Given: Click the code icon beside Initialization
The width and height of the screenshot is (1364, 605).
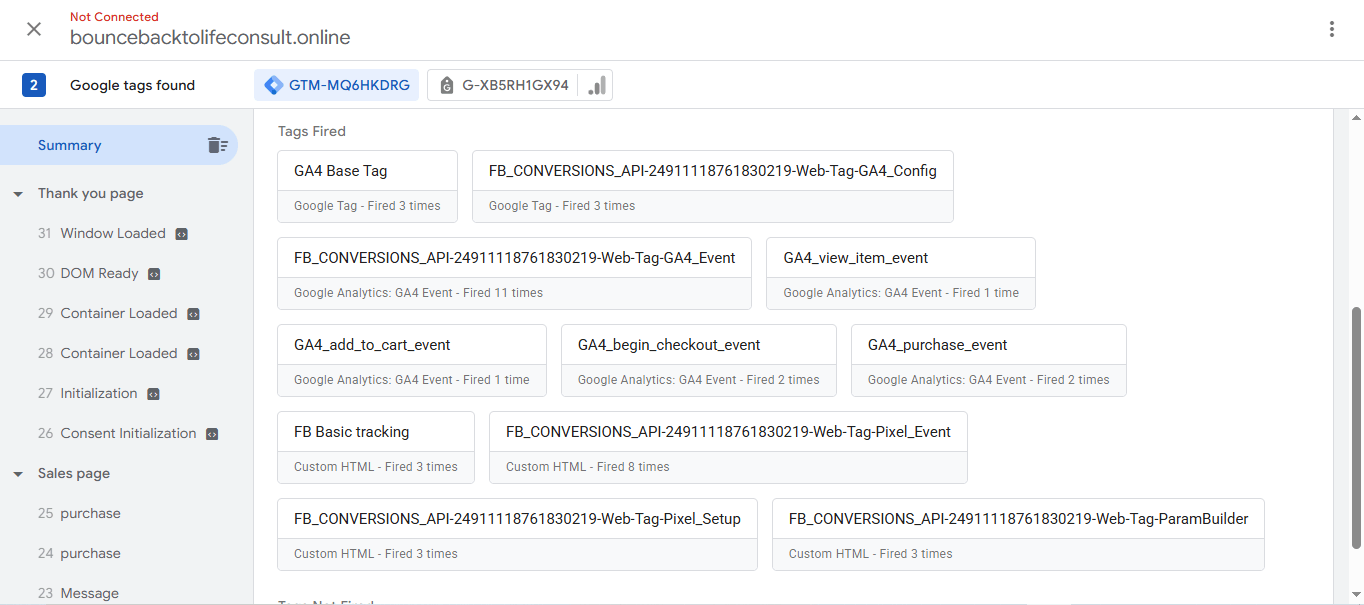Looking at the screenshot, I should click(153, 394).
